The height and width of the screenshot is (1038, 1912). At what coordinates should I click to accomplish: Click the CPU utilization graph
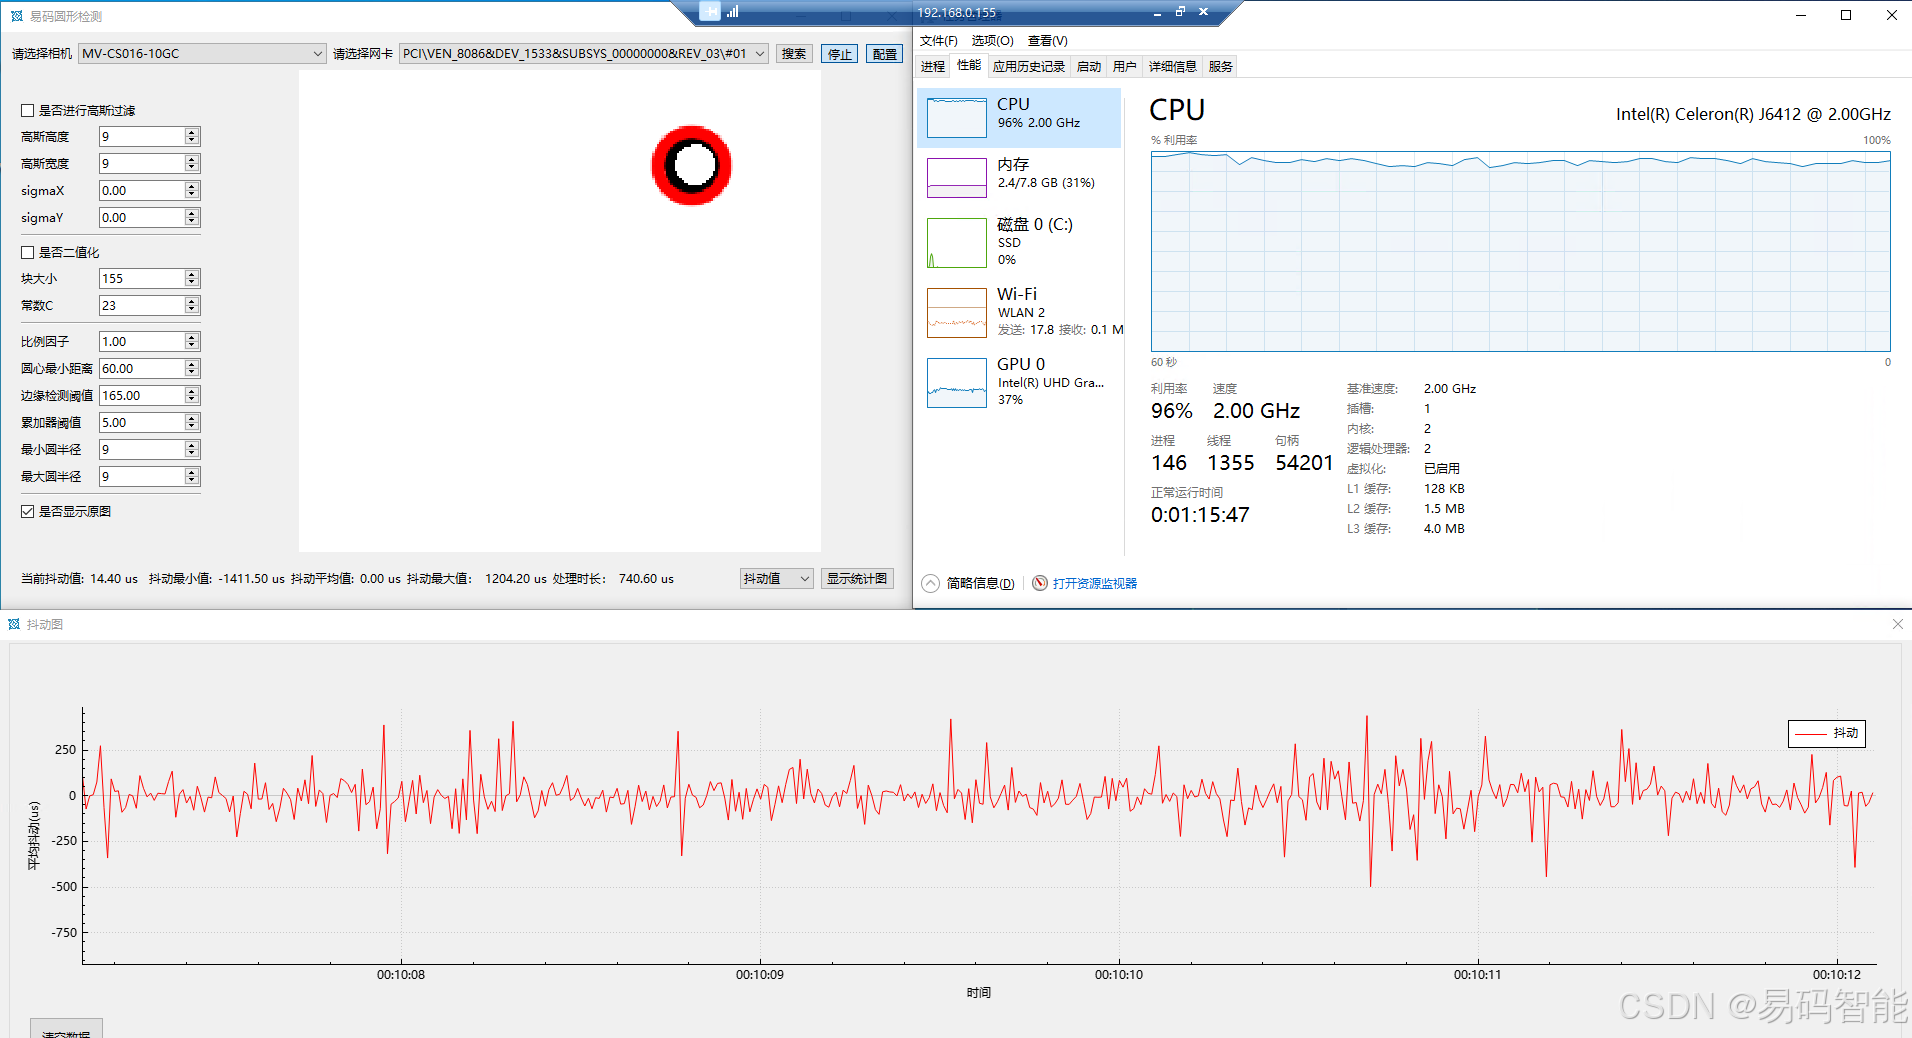pos(1520,251)
